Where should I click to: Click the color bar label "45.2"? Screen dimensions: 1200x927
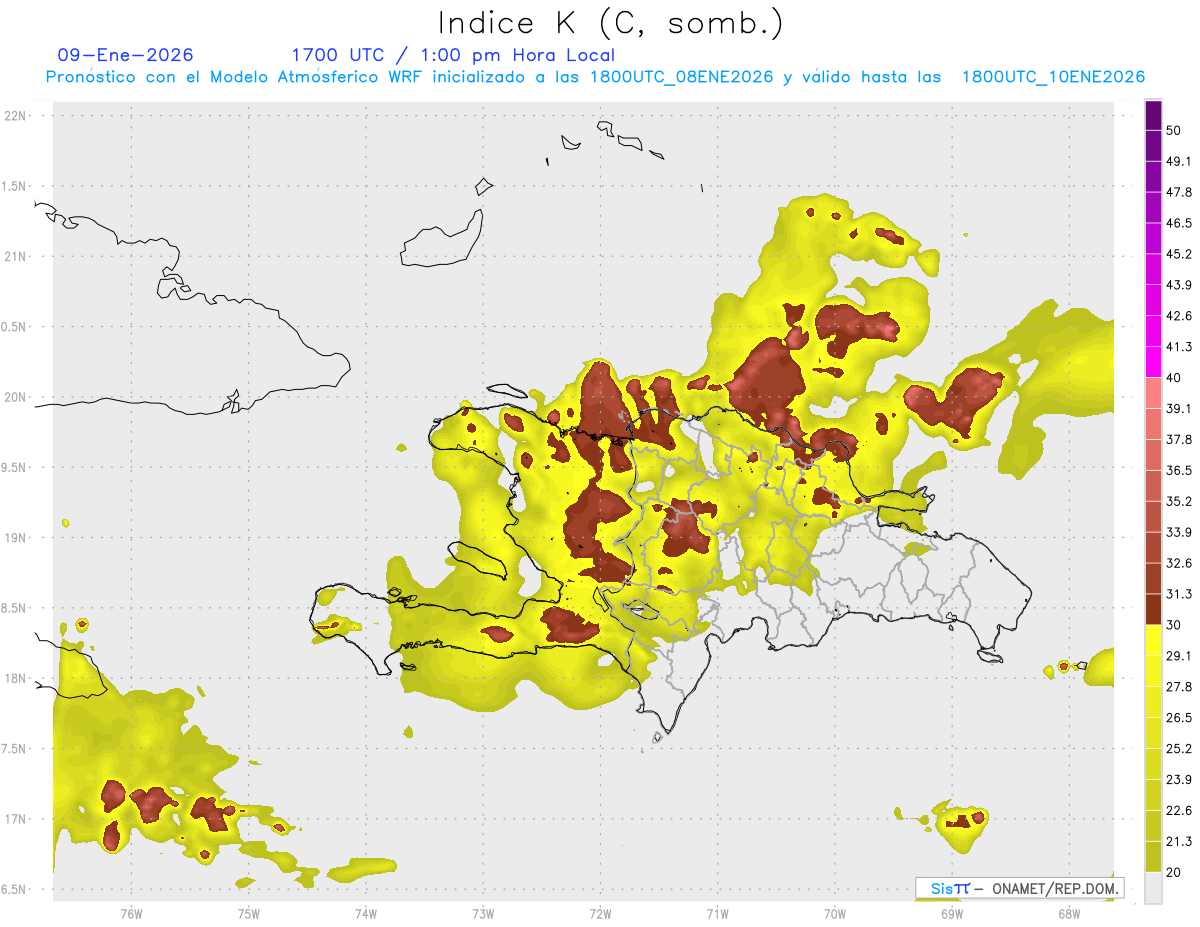[1179, 254]
